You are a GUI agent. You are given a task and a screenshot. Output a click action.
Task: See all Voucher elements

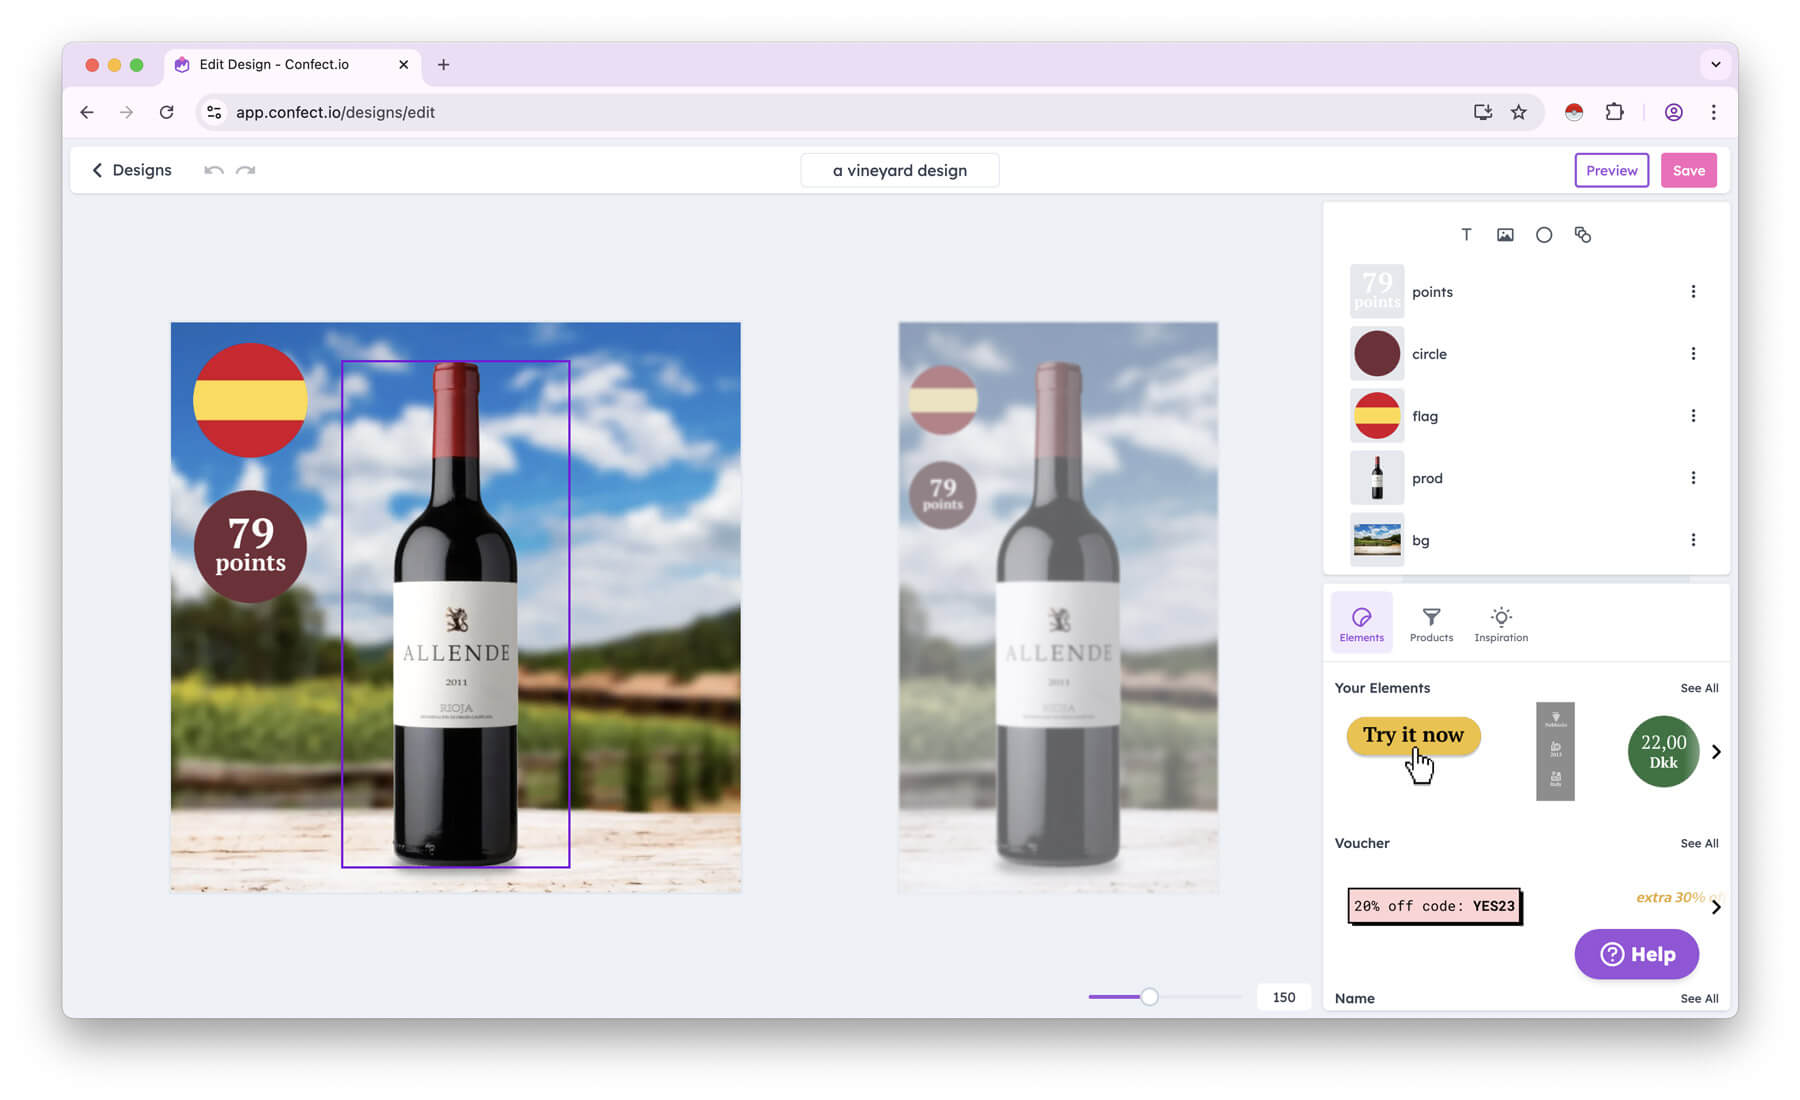coord(1699,843)
